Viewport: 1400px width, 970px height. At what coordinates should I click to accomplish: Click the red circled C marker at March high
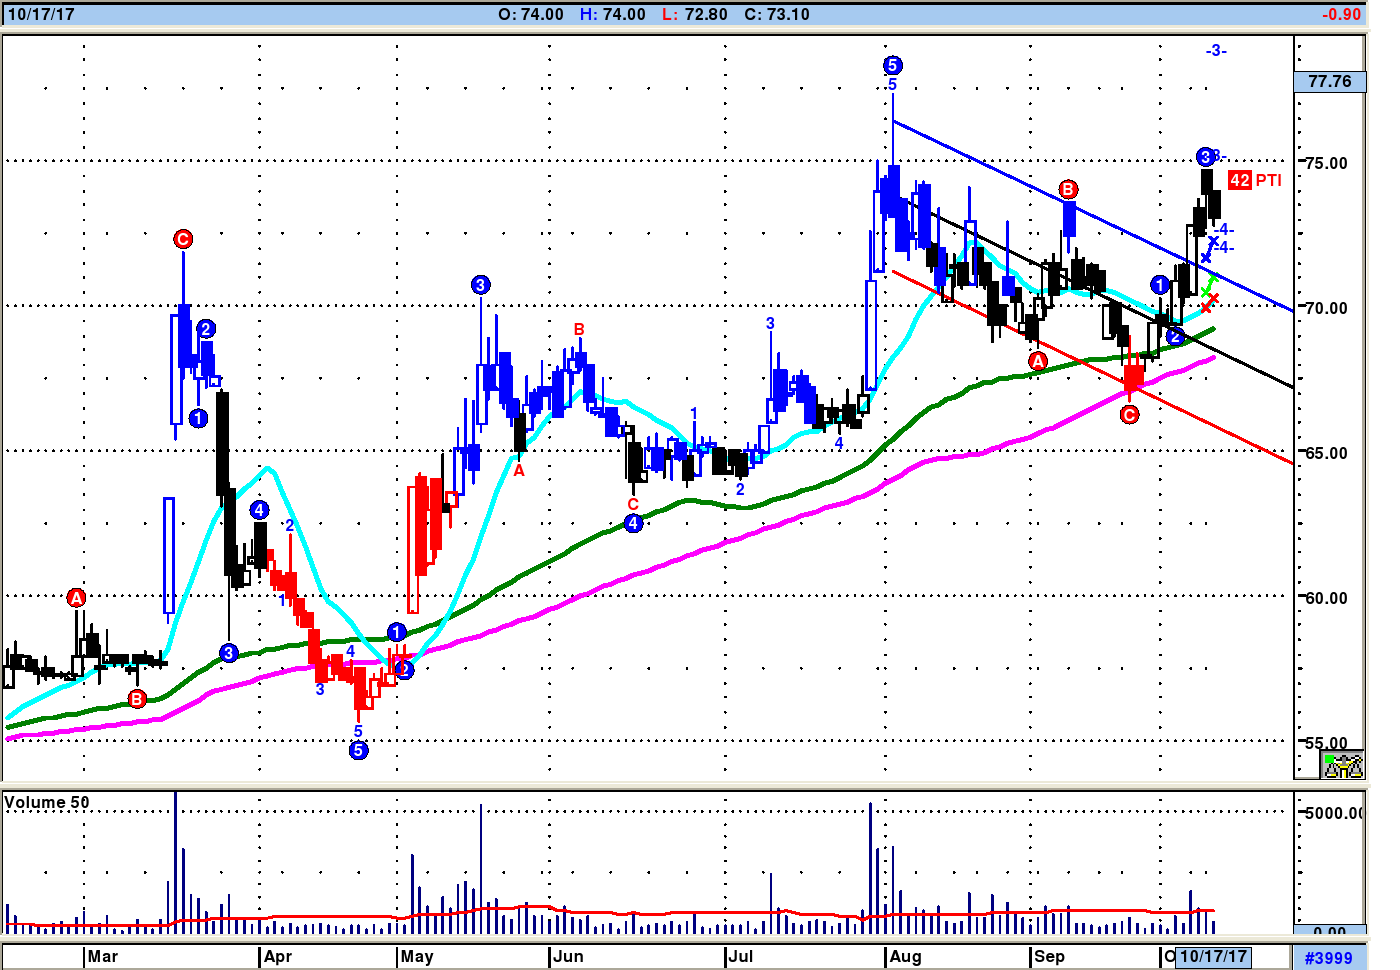coord(182,239)
